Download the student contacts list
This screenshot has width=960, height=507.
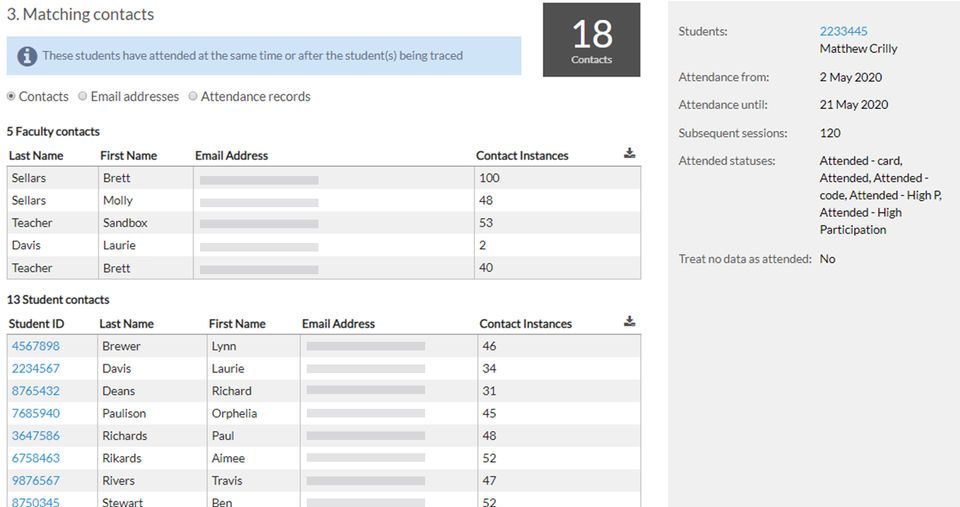click(629, 322)
